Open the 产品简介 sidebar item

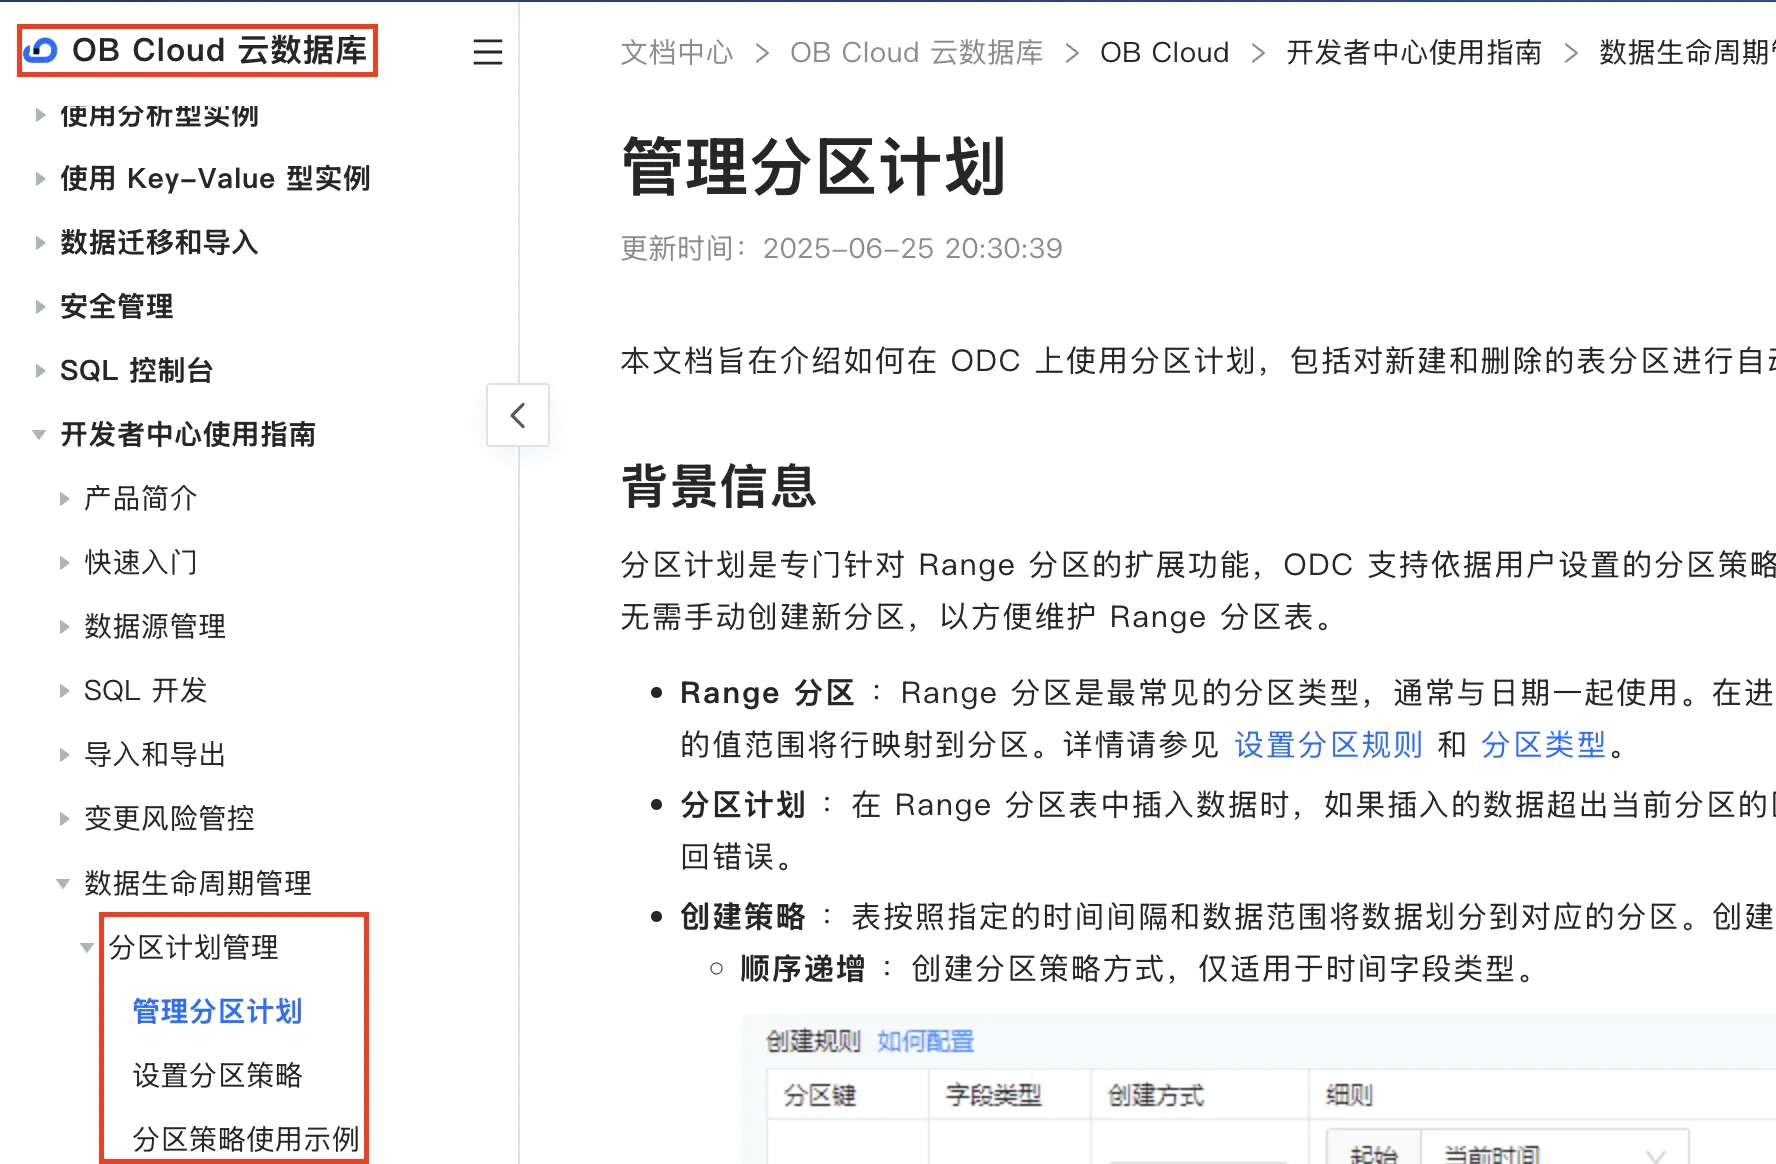coord(140,498)
